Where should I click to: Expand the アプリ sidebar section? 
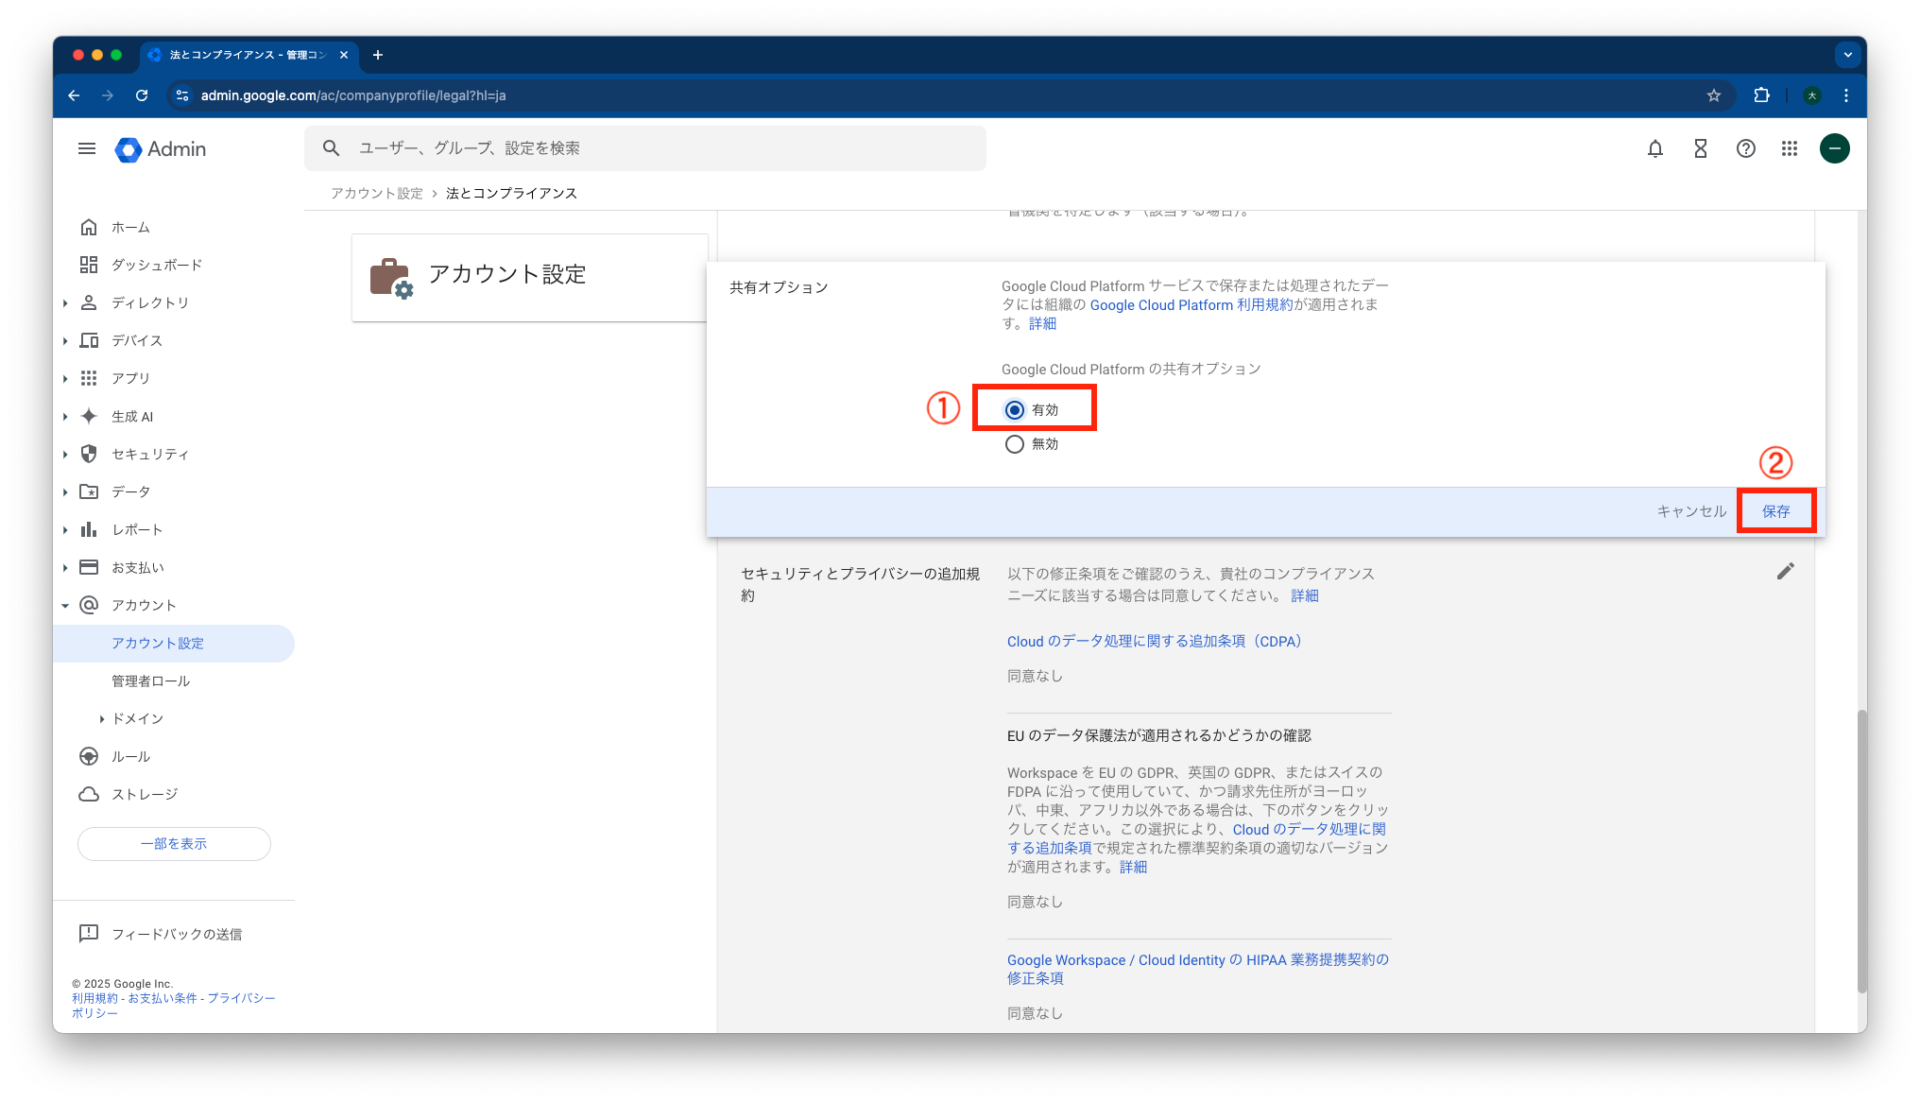coord(65,378)
